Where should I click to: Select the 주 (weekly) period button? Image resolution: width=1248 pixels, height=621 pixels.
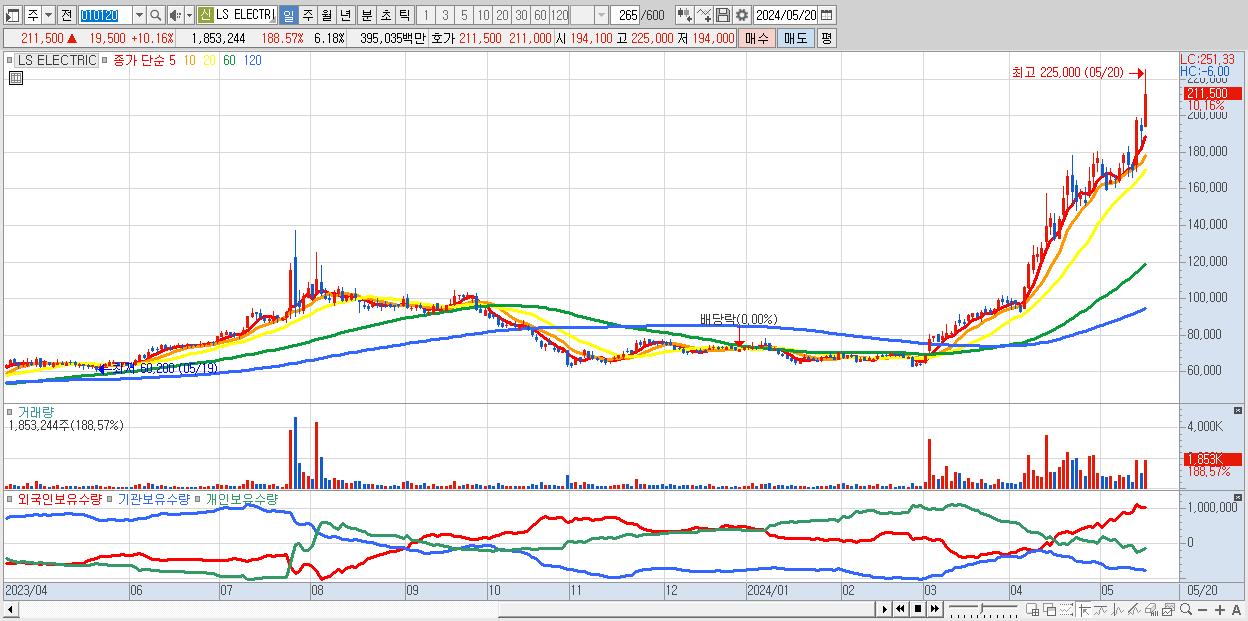(x=307, y=15)
